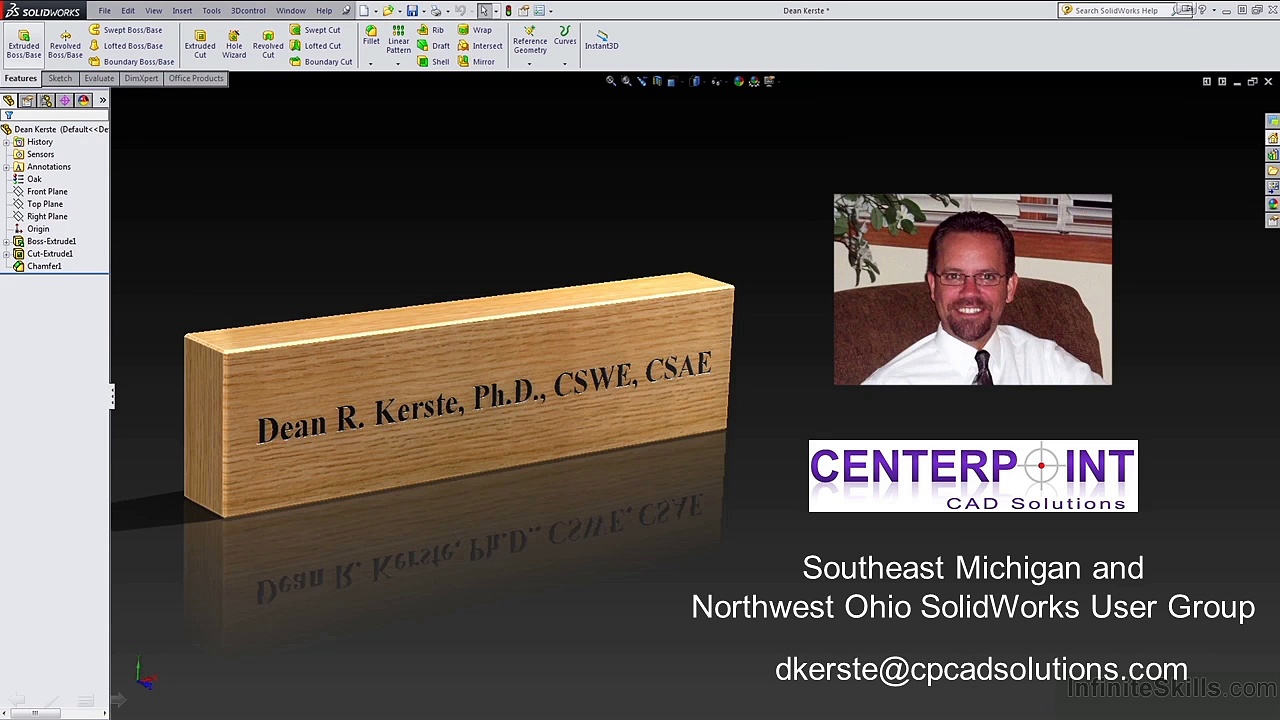Viewport: 1280px width, 720px height.
Task: Activate the Shell feature
Action: pyautogui.click(x=434, y=62)
